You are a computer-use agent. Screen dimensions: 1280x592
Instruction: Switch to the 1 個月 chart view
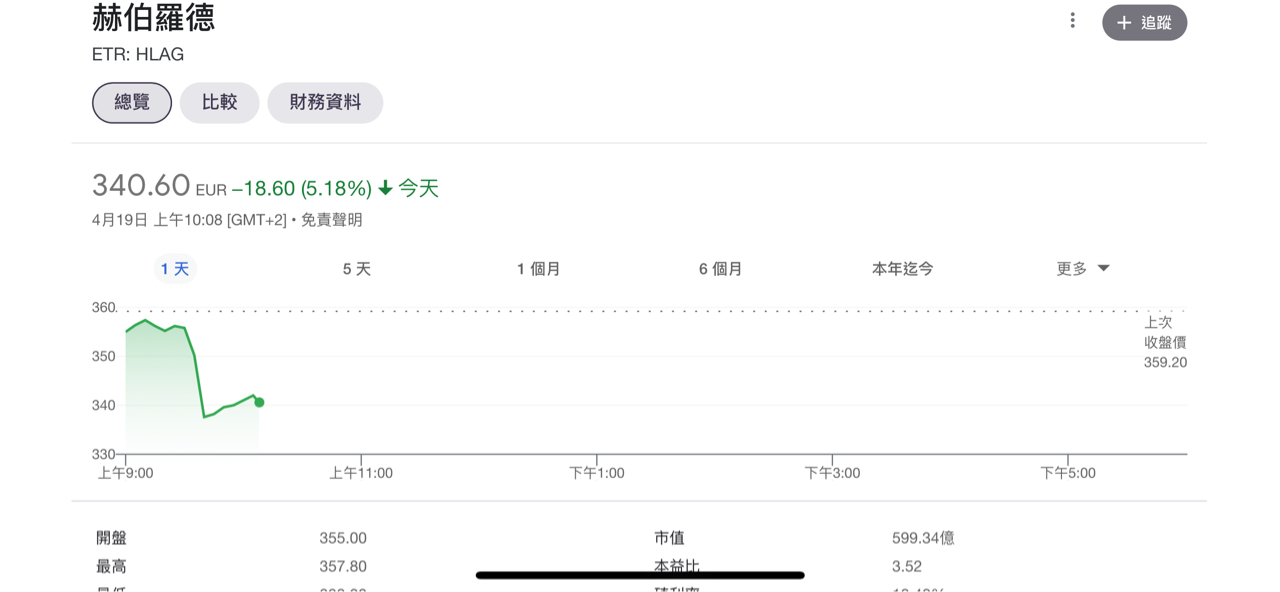point(539,268)
